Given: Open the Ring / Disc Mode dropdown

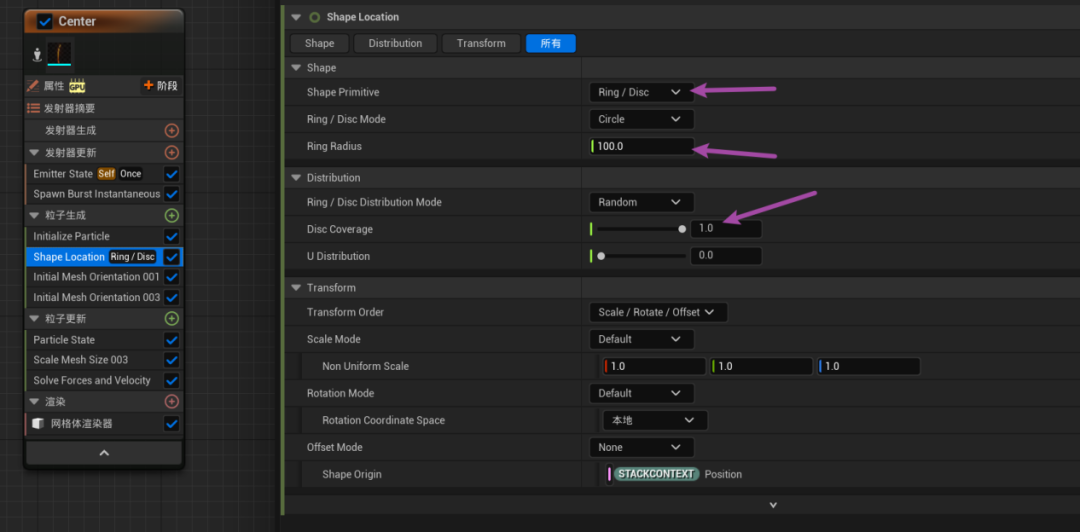Looking at the screenshot, I should point(641,119).
